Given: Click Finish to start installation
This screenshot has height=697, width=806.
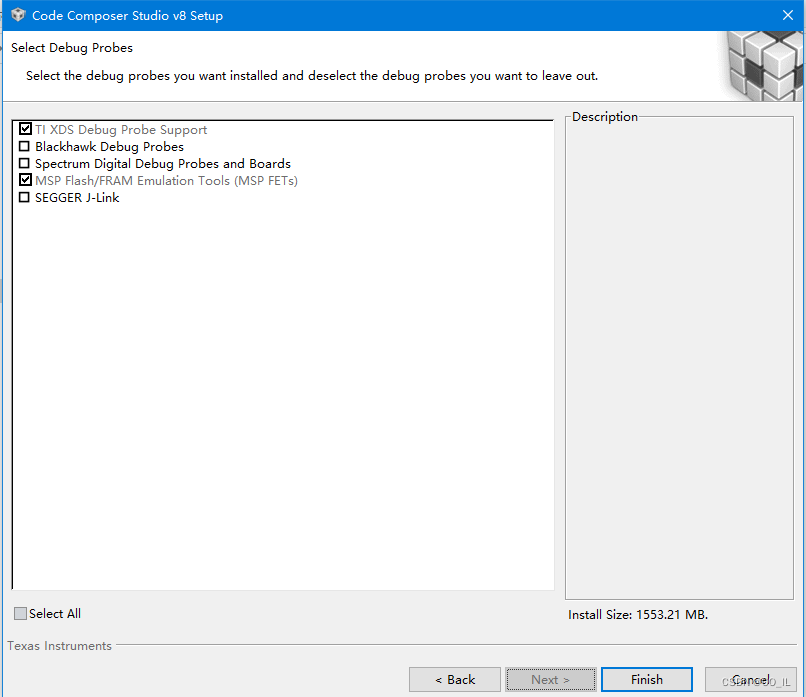Looking at the screenshot, I should click(647, 680).
